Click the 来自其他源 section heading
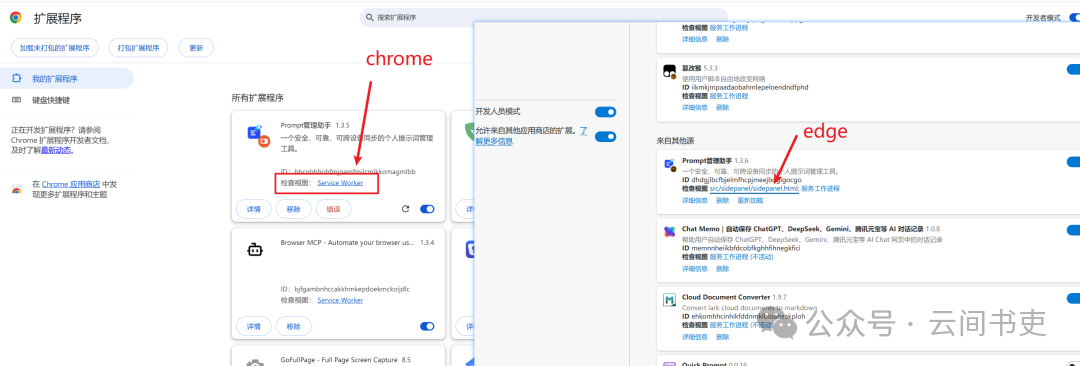Viewport: 1080px width, 366px height. coord(675,141)
